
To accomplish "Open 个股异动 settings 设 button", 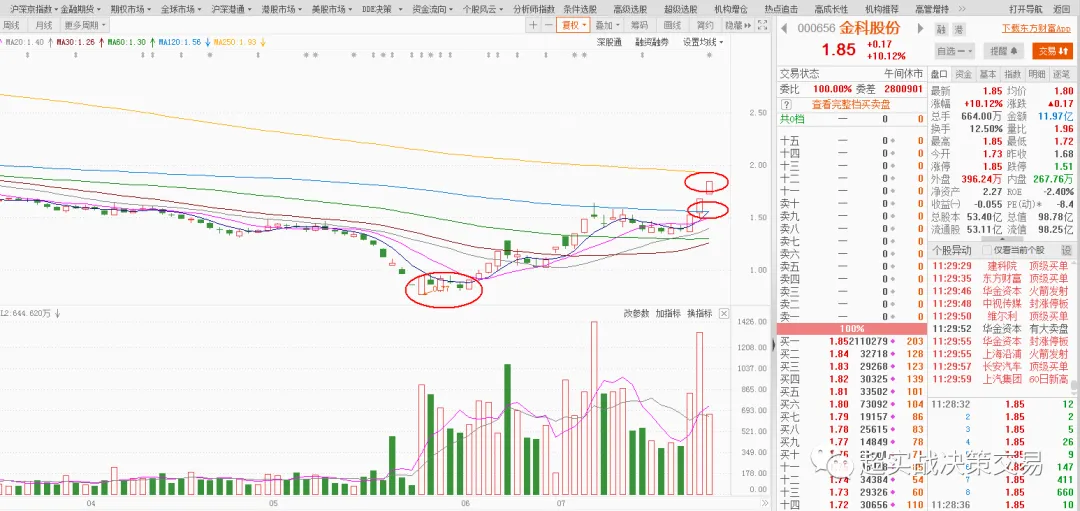I will (1066, 250).
